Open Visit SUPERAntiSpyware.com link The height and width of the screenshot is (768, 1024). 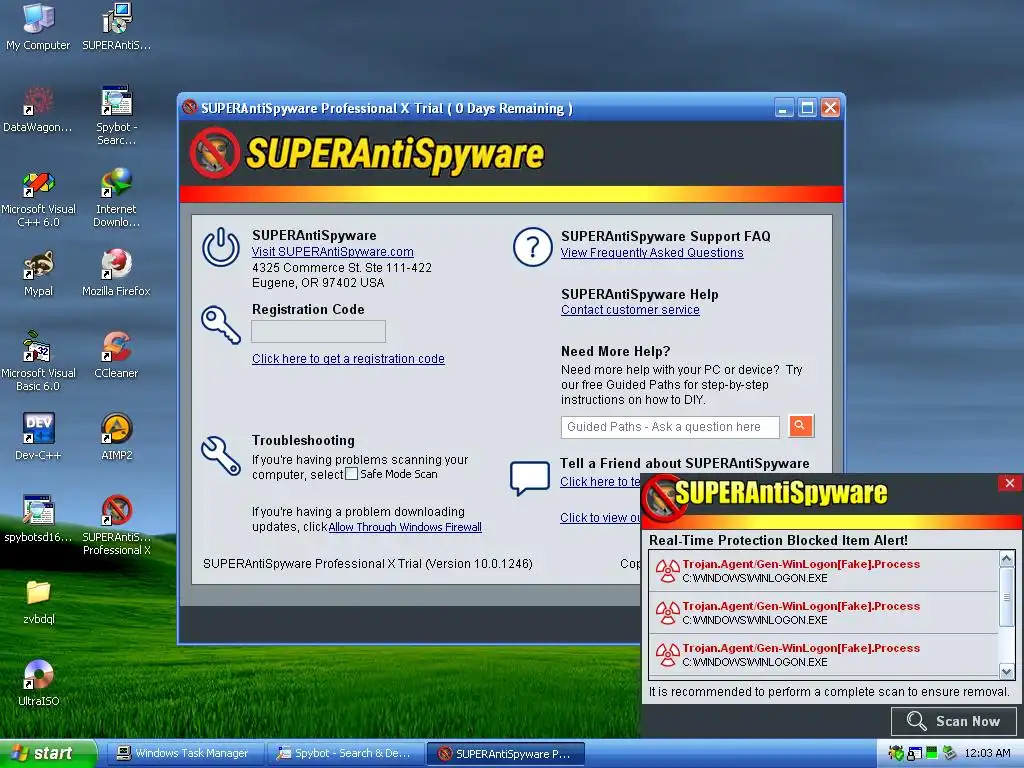[x=332, y=252]
